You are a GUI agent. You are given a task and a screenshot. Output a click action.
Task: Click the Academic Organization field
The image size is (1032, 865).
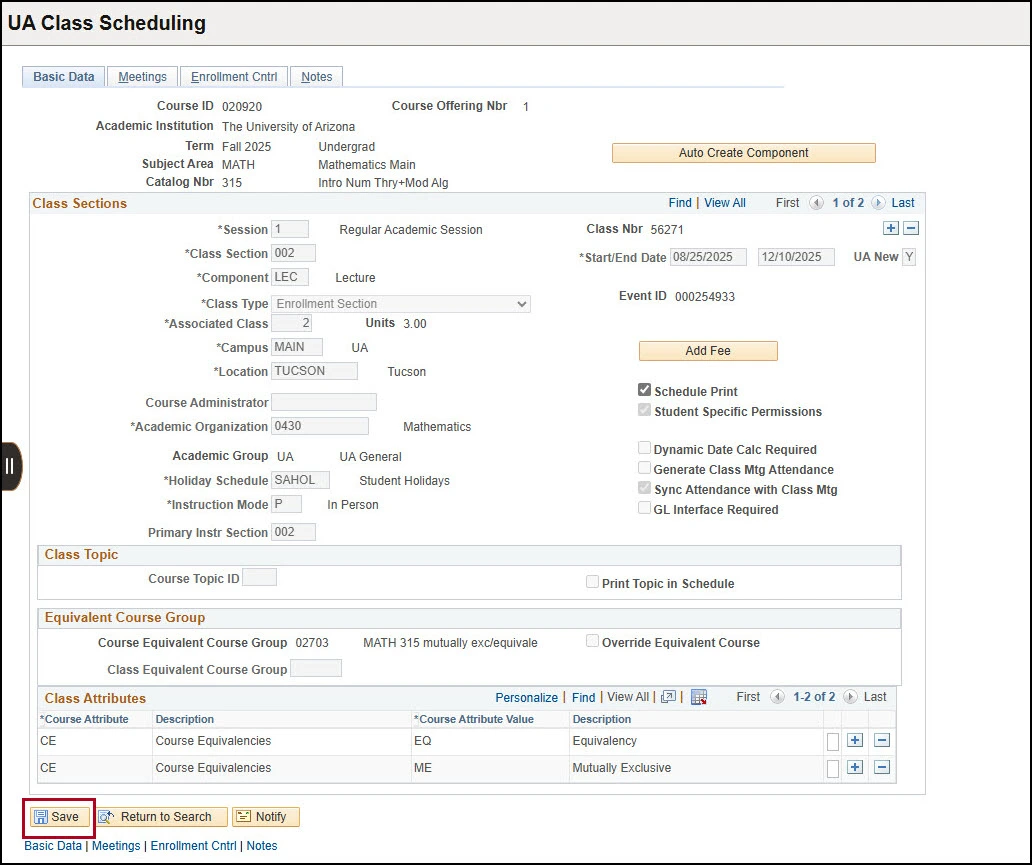pos(320,426)
